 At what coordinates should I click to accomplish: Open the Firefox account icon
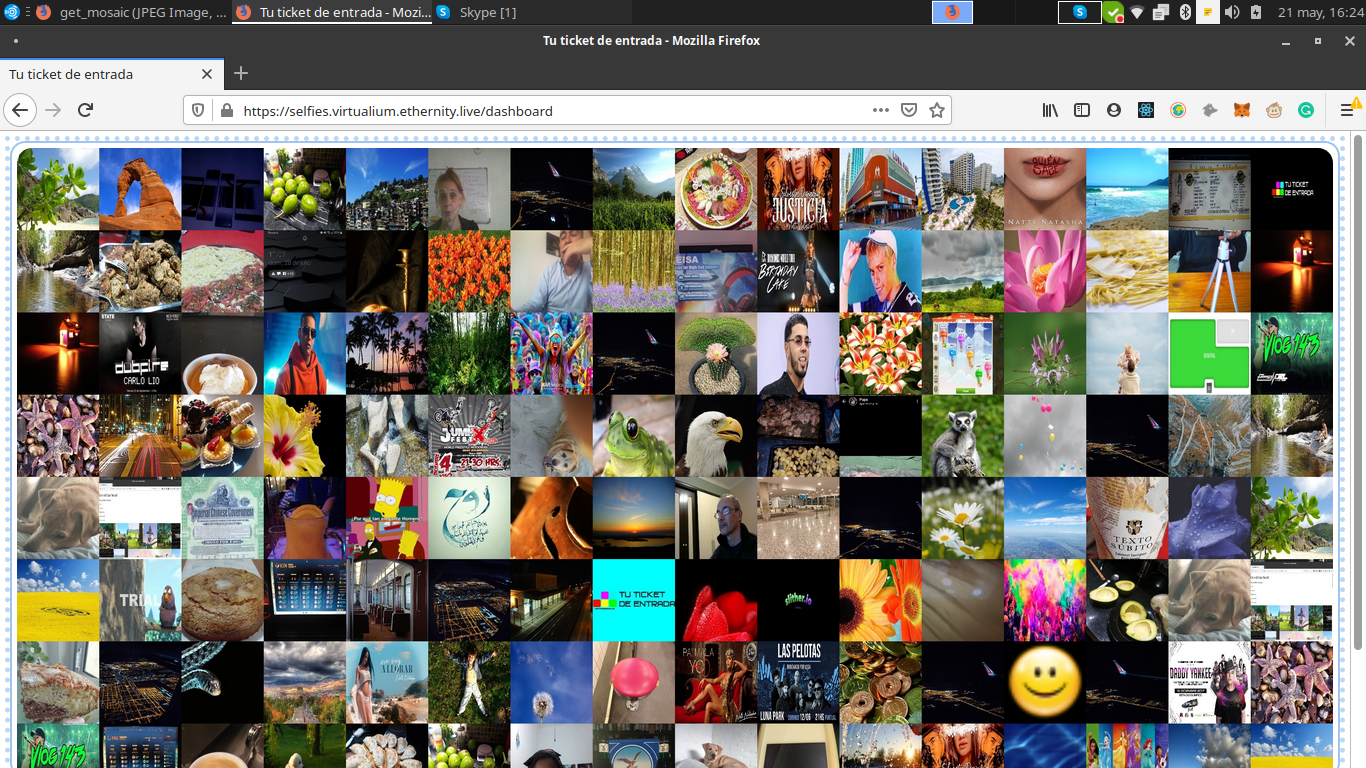pos(1114,111)
